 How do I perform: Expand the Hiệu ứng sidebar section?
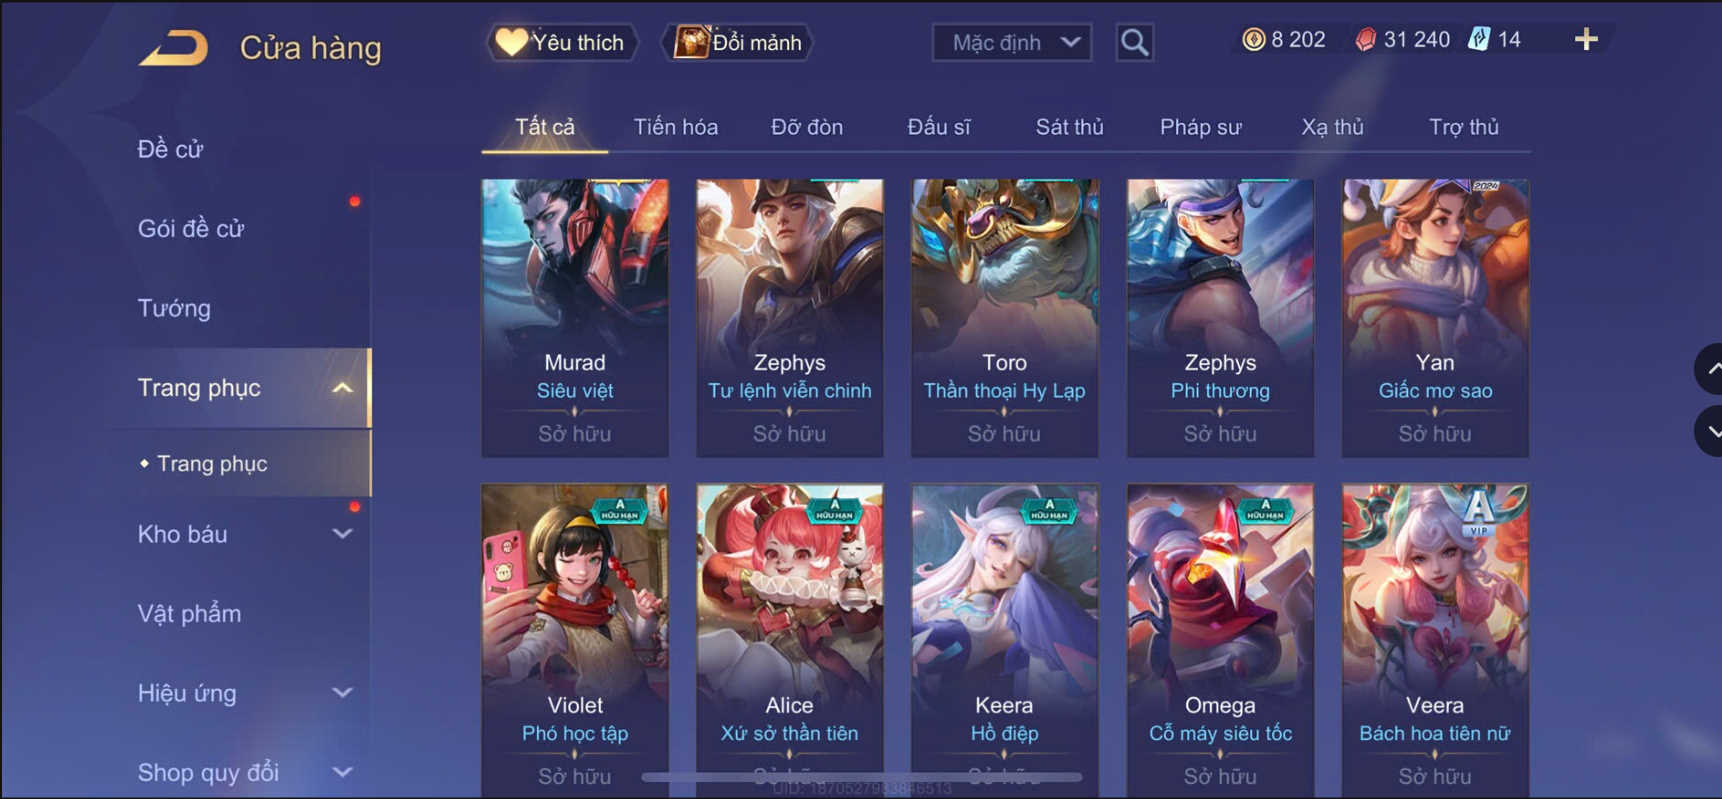[x=343, y=693]
